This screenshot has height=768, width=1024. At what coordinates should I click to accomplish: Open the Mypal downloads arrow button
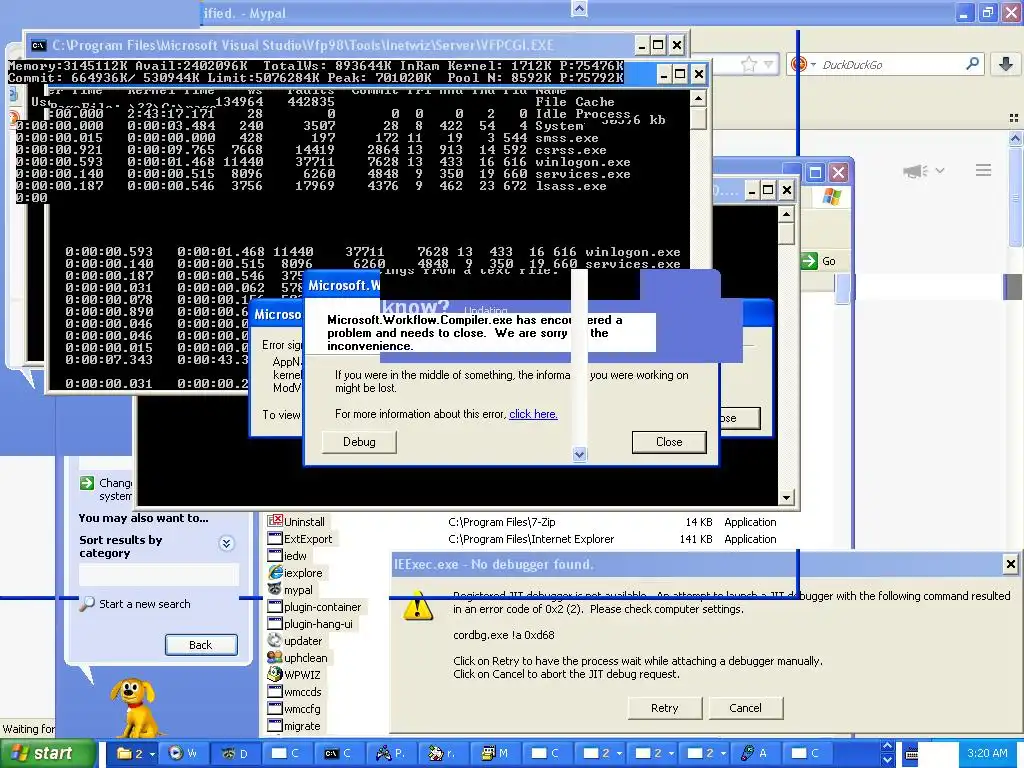click(1006, 64)
